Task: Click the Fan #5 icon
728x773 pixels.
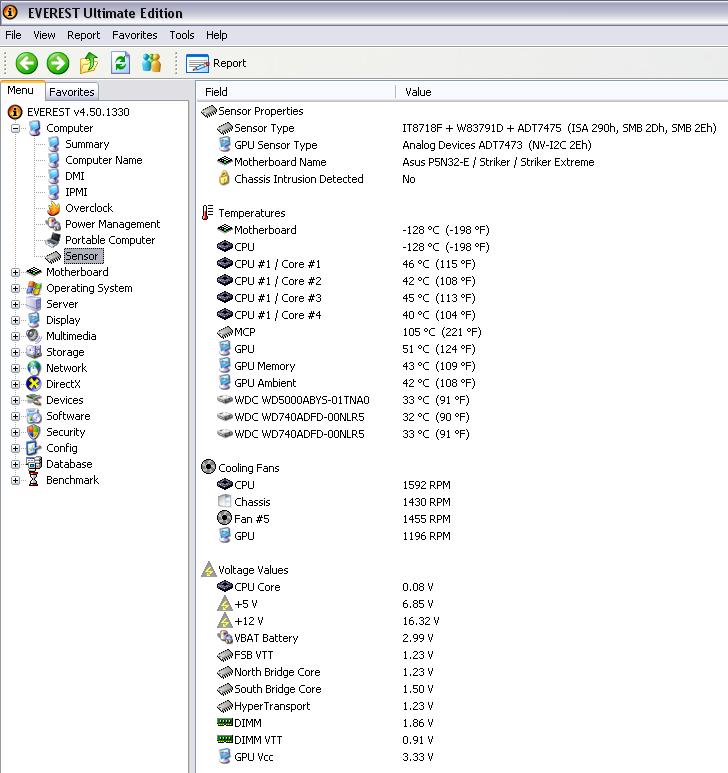Action: pyautogui.click(x=224, y=518)
